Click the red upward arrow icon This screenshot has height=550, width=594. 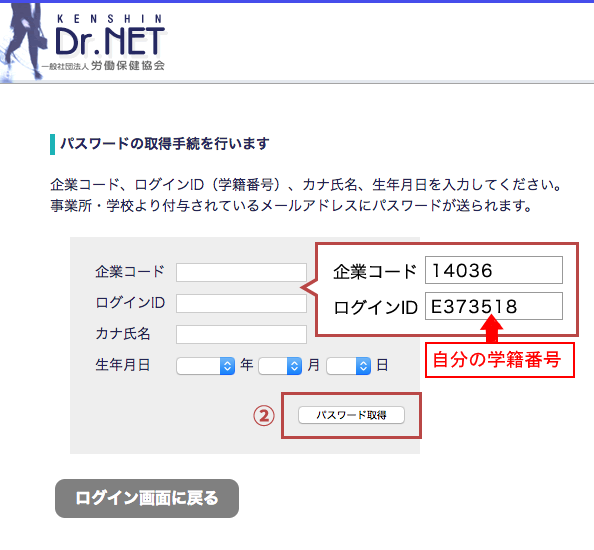491,329
